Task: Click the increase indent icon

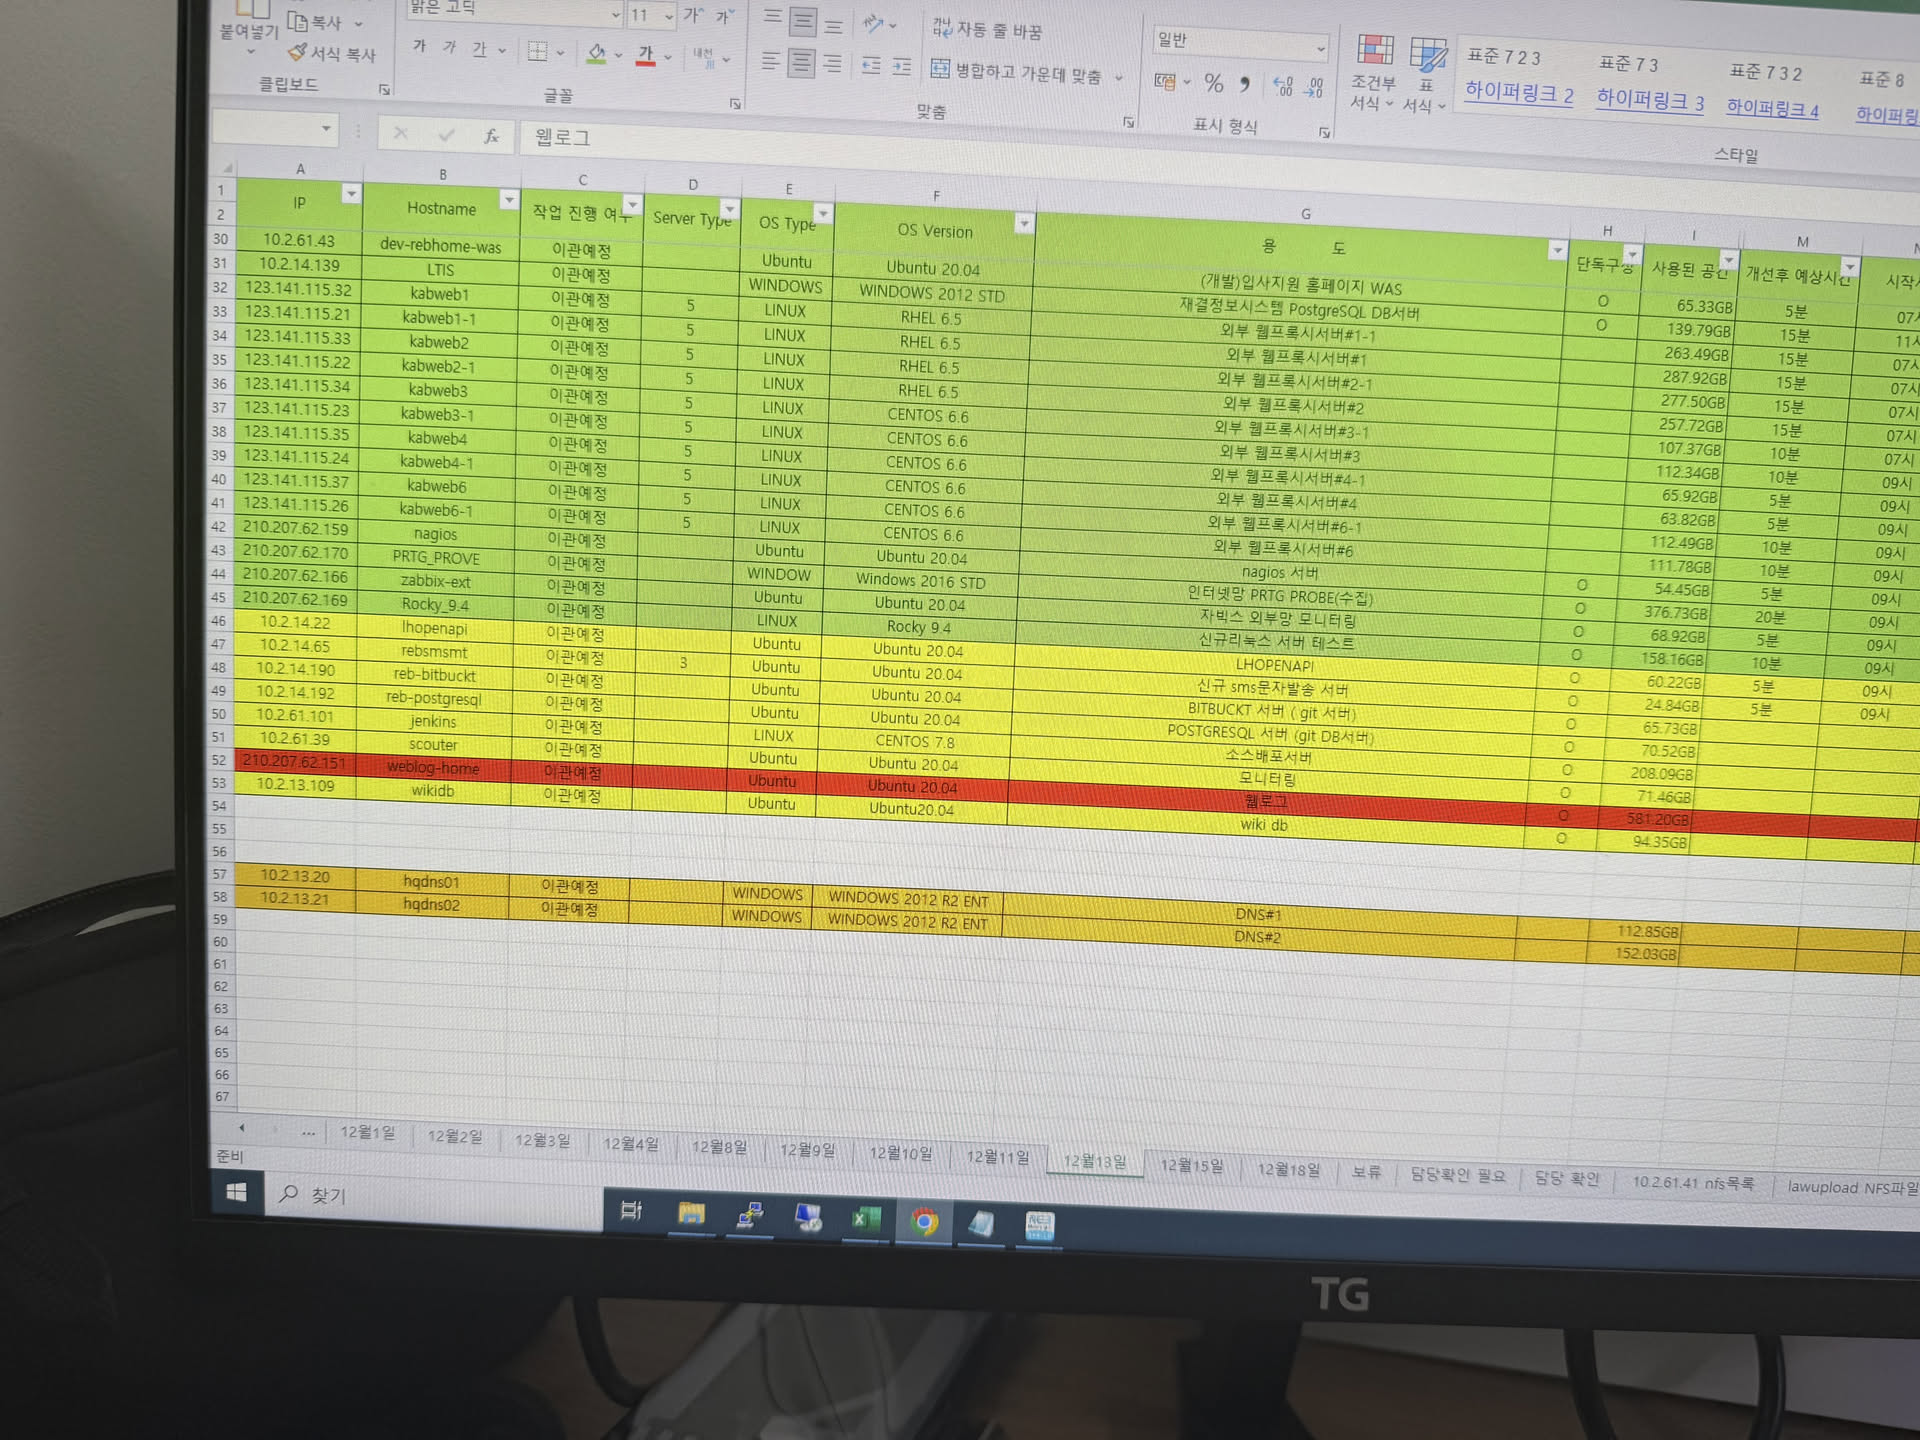Action: tap(902, 67)
